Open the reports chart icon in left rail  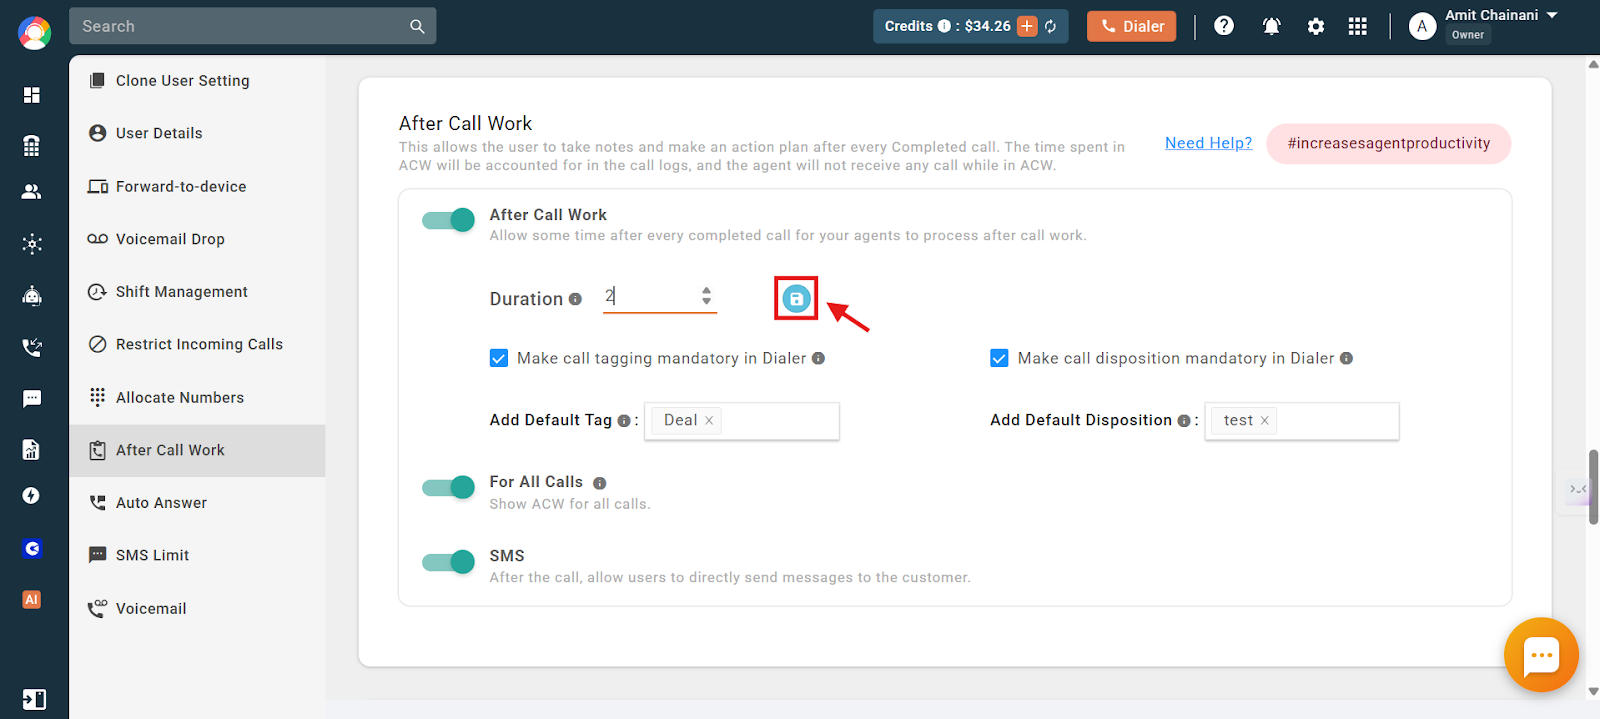pos(32,449)
